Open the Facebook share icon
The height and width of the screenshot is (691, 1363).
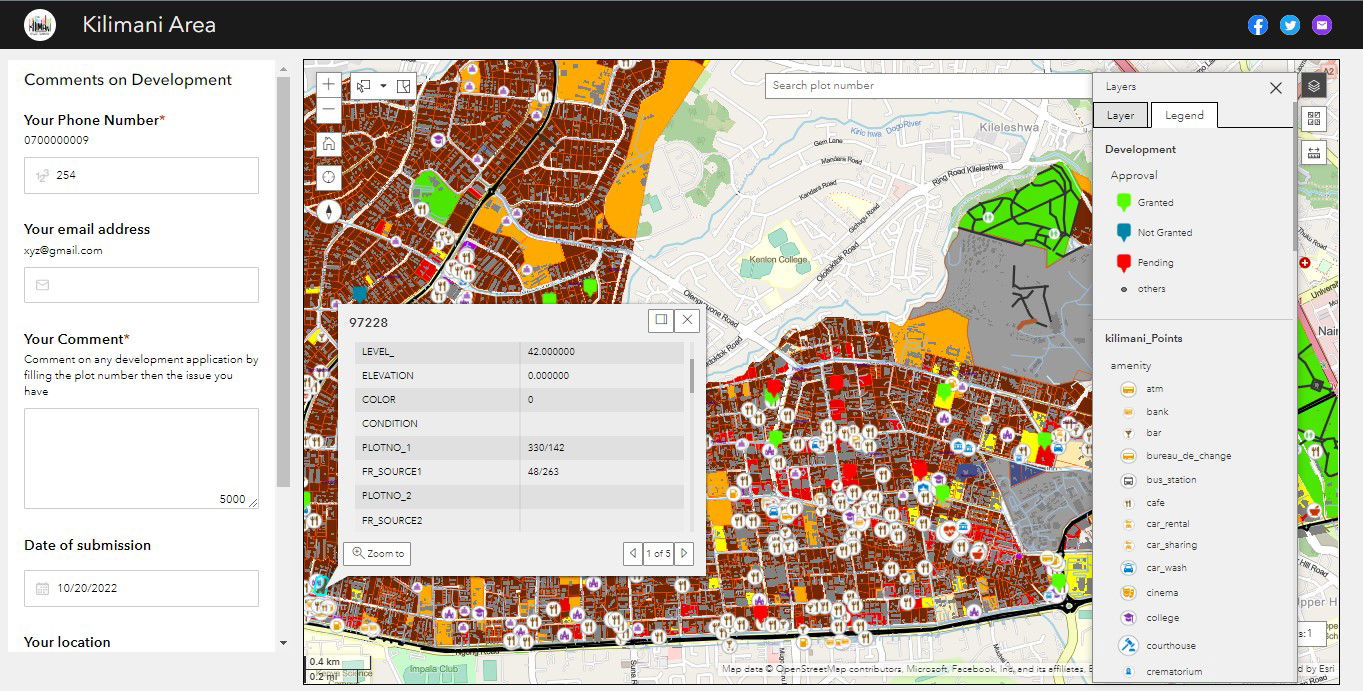coord(1258,25)
